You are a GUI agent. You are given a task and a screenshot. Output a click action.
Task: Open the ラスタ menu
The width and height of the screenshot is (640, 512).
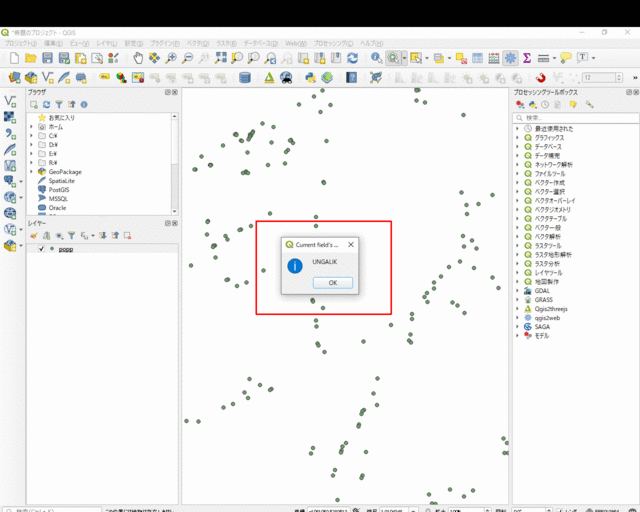coord(226,43)
